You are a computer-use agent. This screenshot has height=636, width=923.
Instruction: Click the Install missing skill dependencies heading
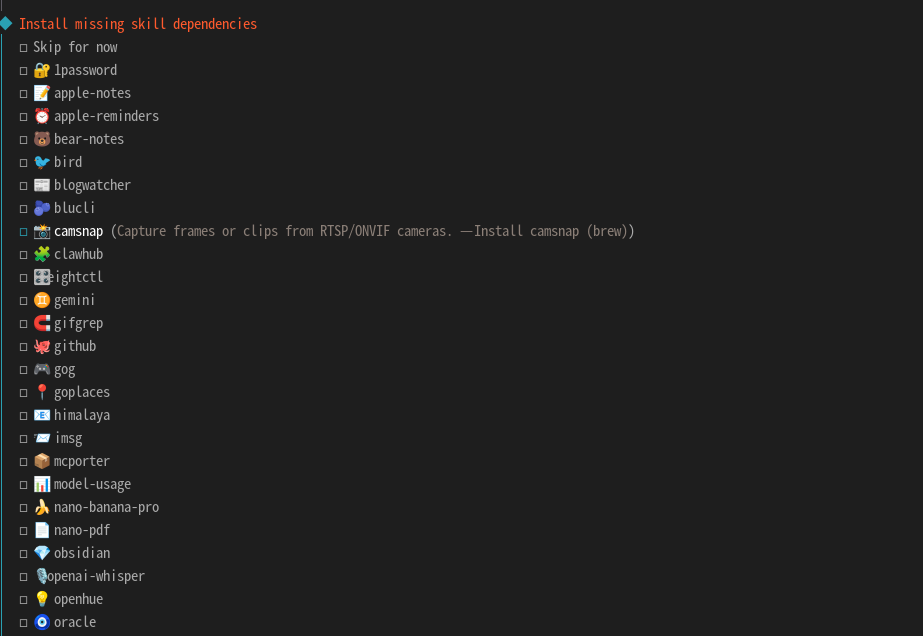coord(138,24)
